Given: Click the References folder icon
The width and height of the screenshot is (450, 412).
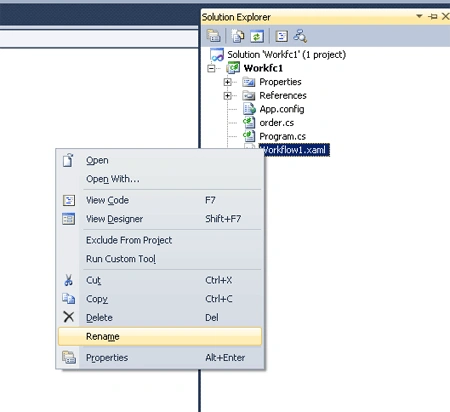Looking at the screenshot, I should pos(249,96).
